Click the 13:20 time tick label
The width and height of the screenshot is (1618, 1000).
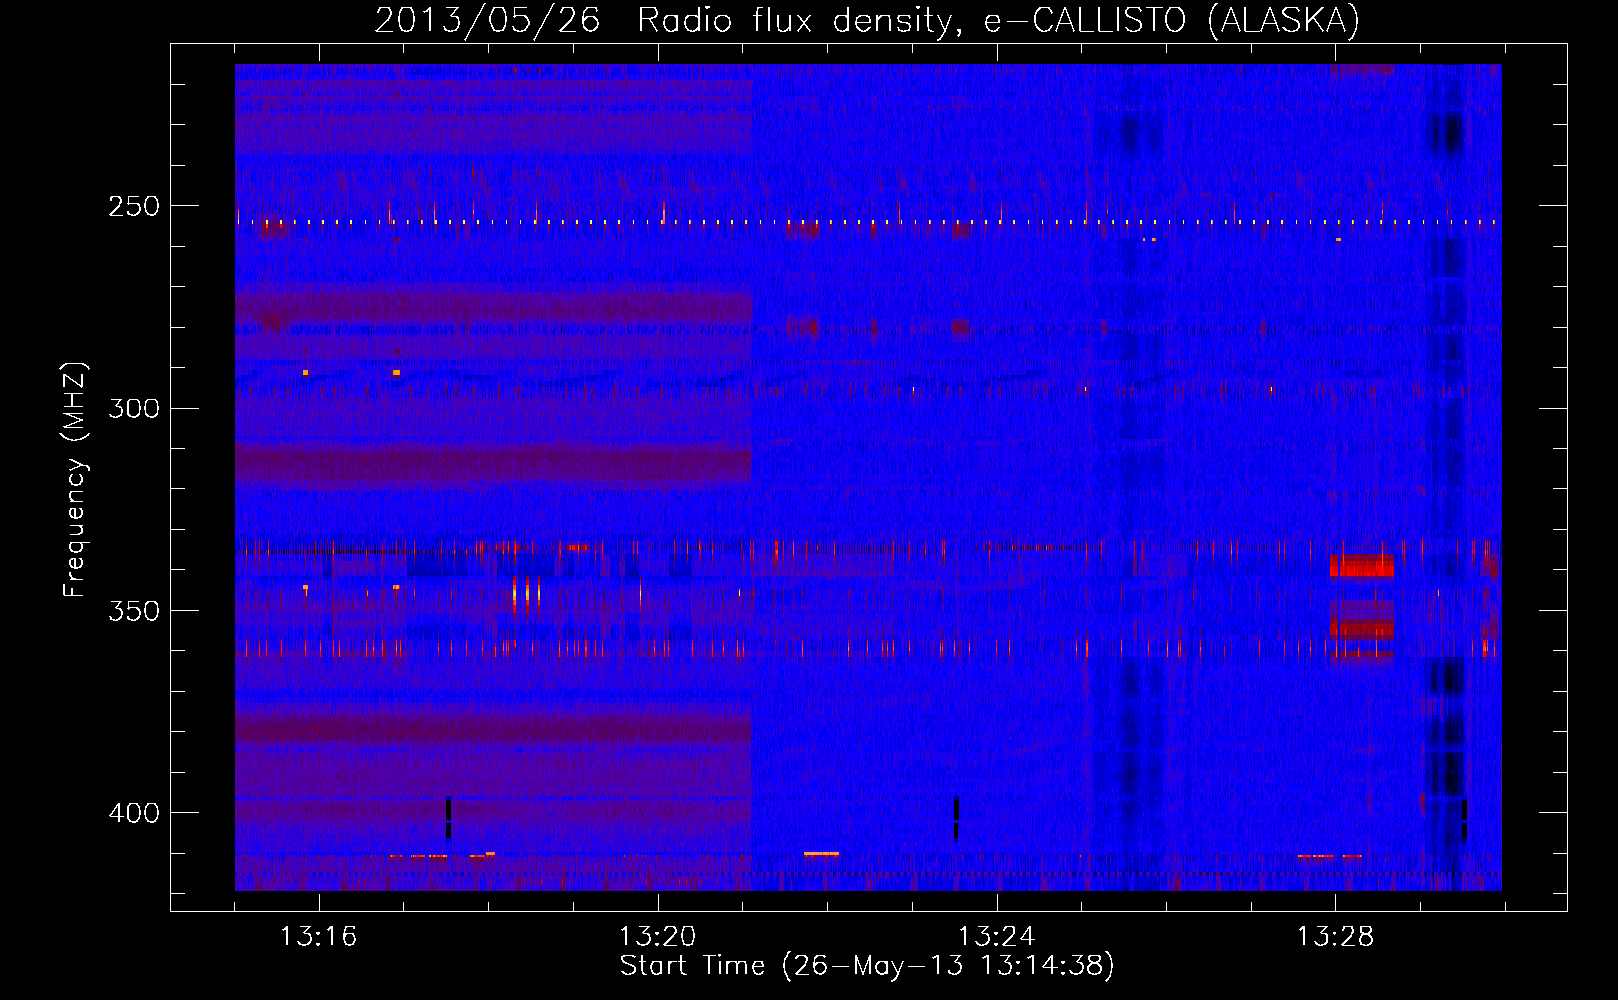pos(658,937)
